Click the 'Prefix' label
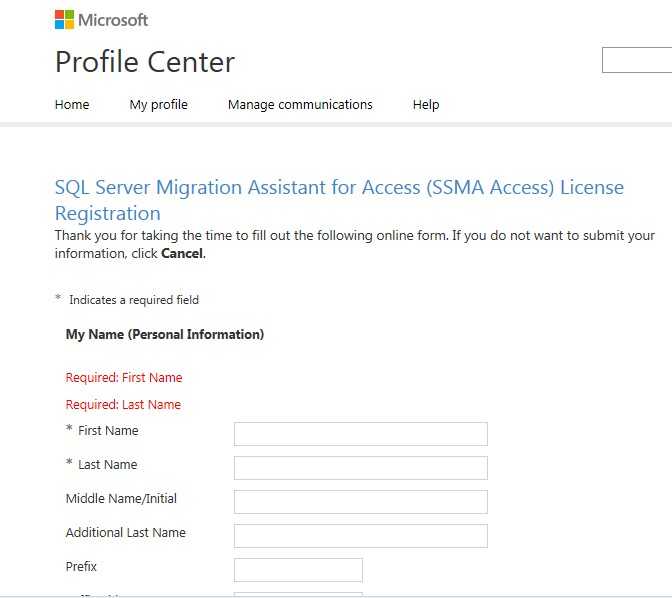672x598 pixels. [x=81, y=567]
